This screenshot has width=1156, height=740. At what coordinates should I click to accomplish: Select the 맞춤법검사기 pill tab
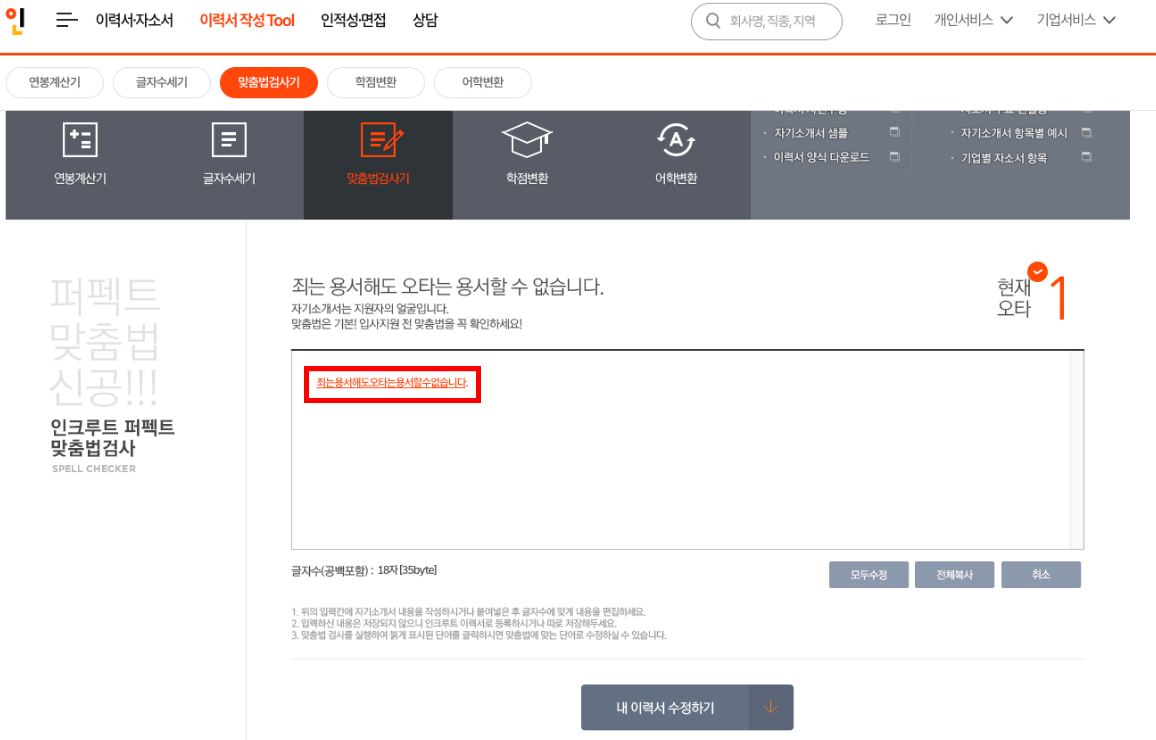[268, 83]
